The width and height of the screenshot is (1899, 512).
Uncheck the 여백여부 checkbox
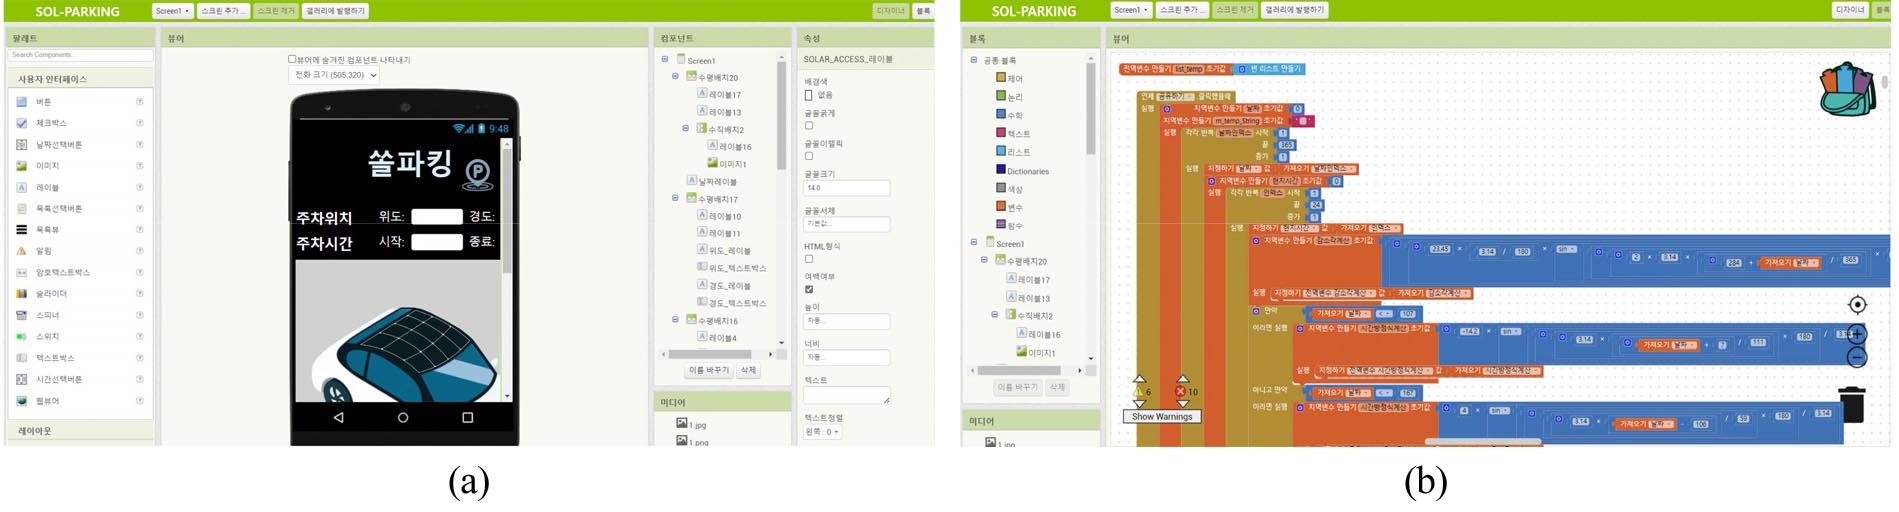pyautogui.click(x=809, y=289)
